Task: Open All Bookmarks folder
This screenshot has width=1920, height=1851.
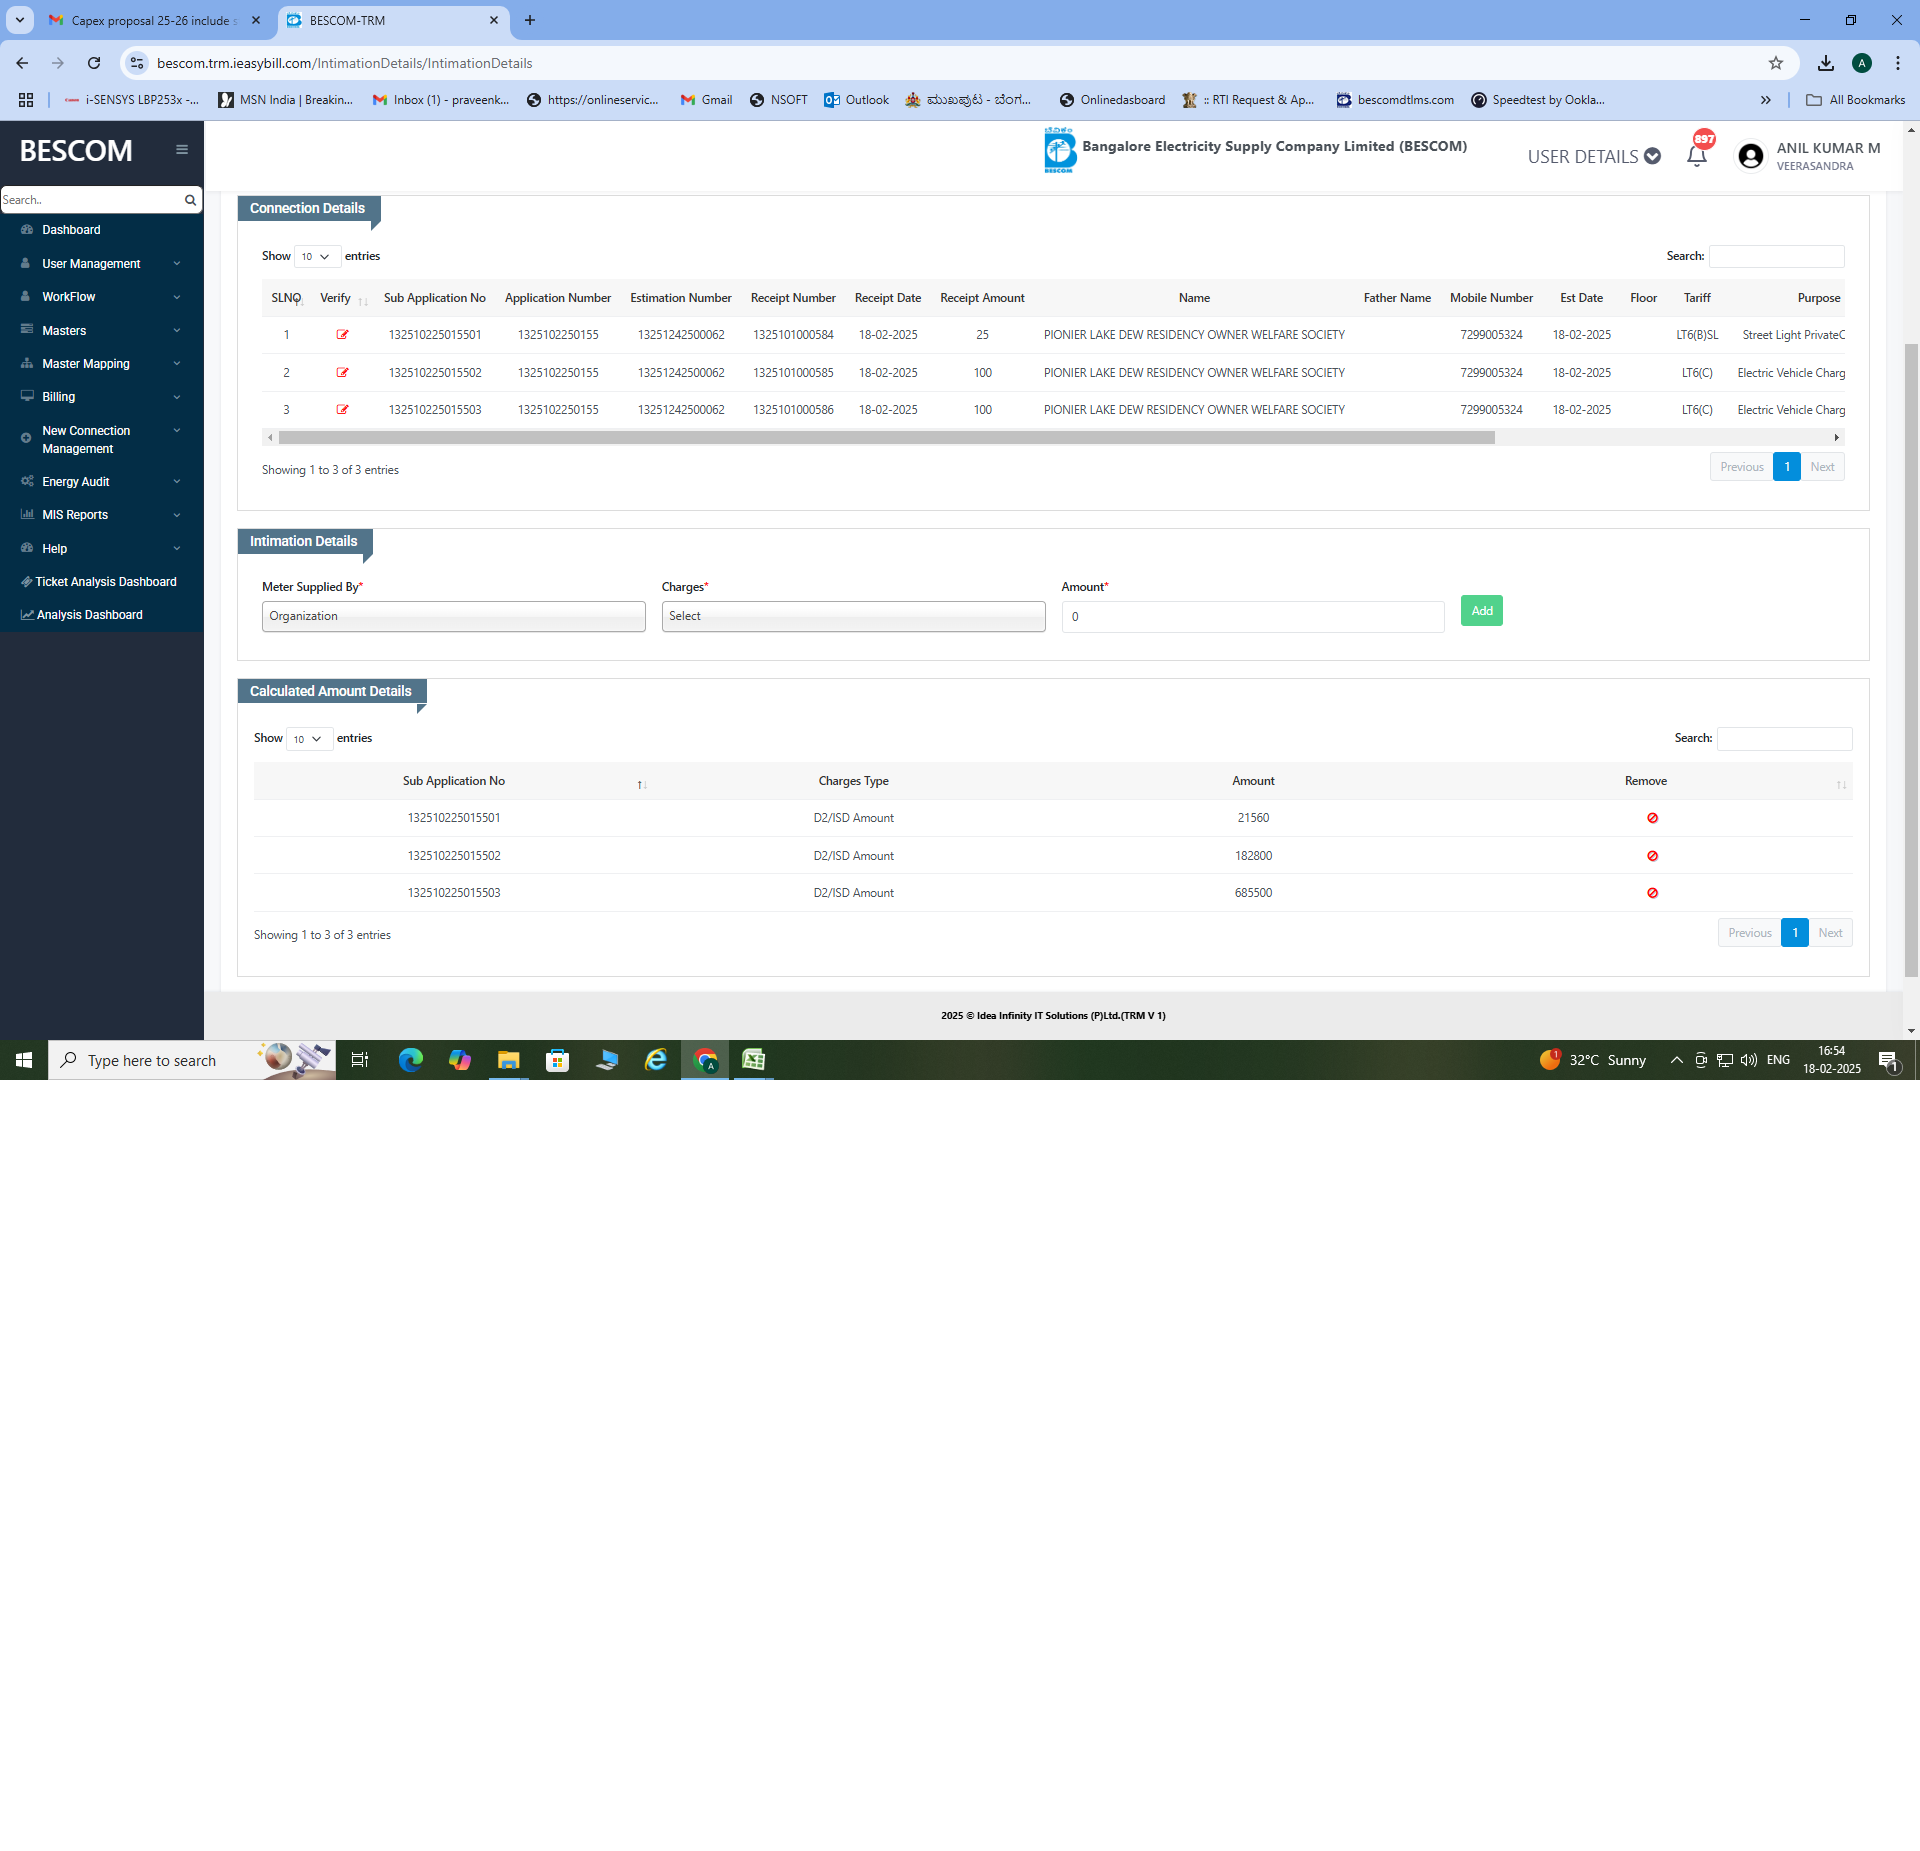Action: coord(1855,100)
